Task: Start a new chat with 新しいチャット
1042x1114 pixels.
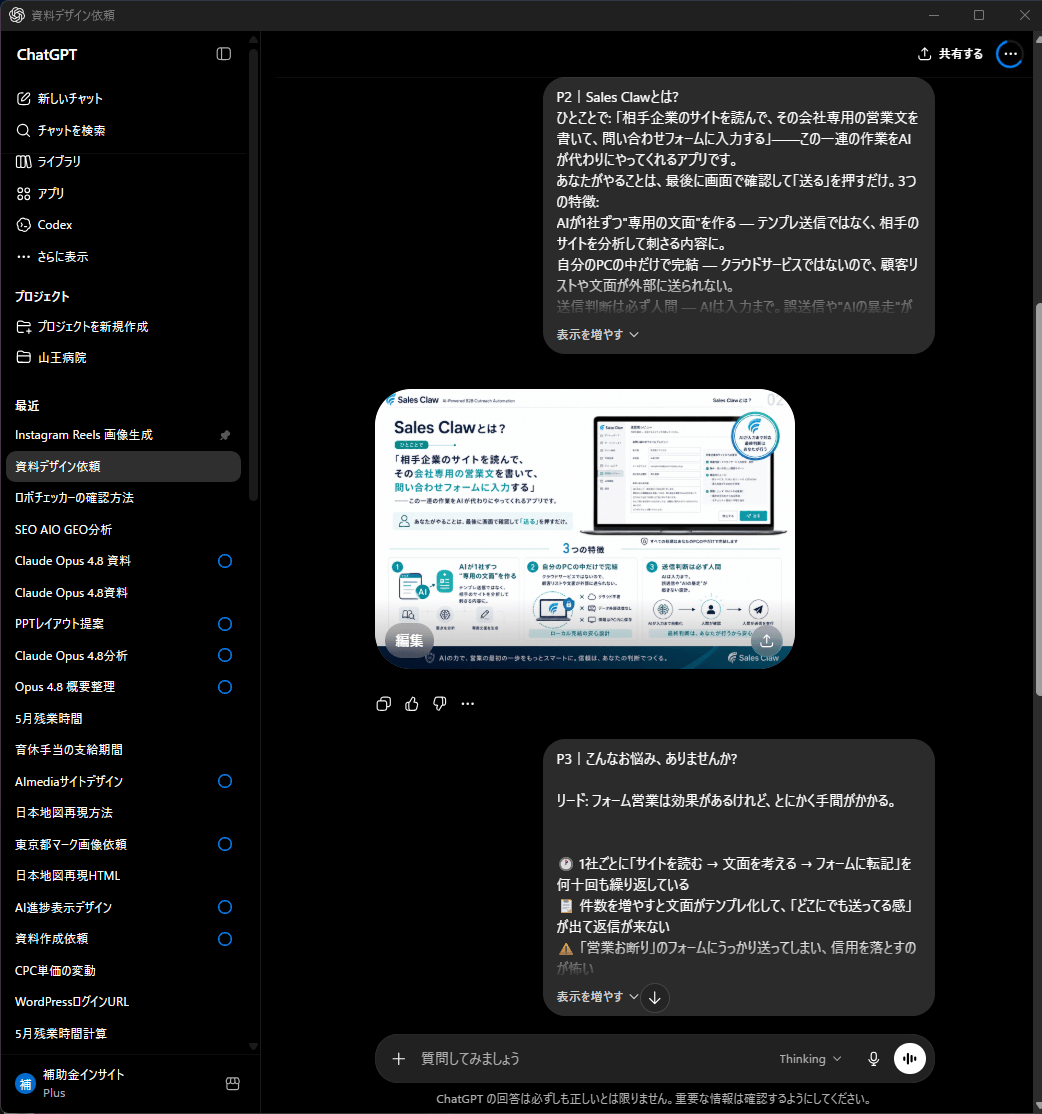Action: pyautogui.click(x=60, y=99)
